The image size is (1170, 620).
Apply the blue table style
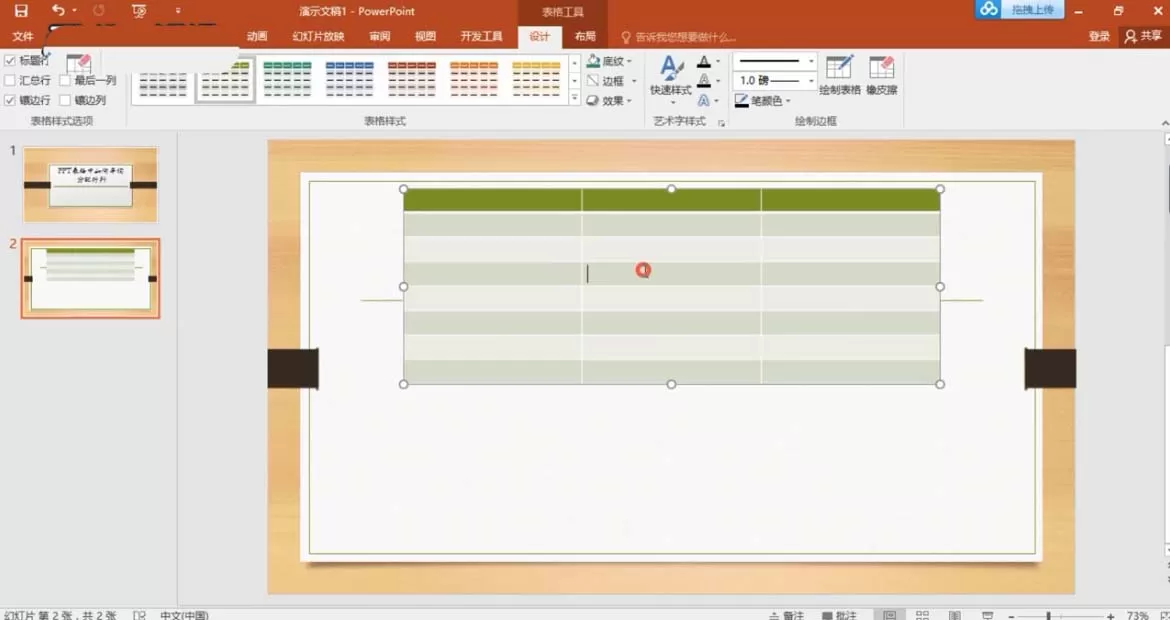tap(349, 80)
